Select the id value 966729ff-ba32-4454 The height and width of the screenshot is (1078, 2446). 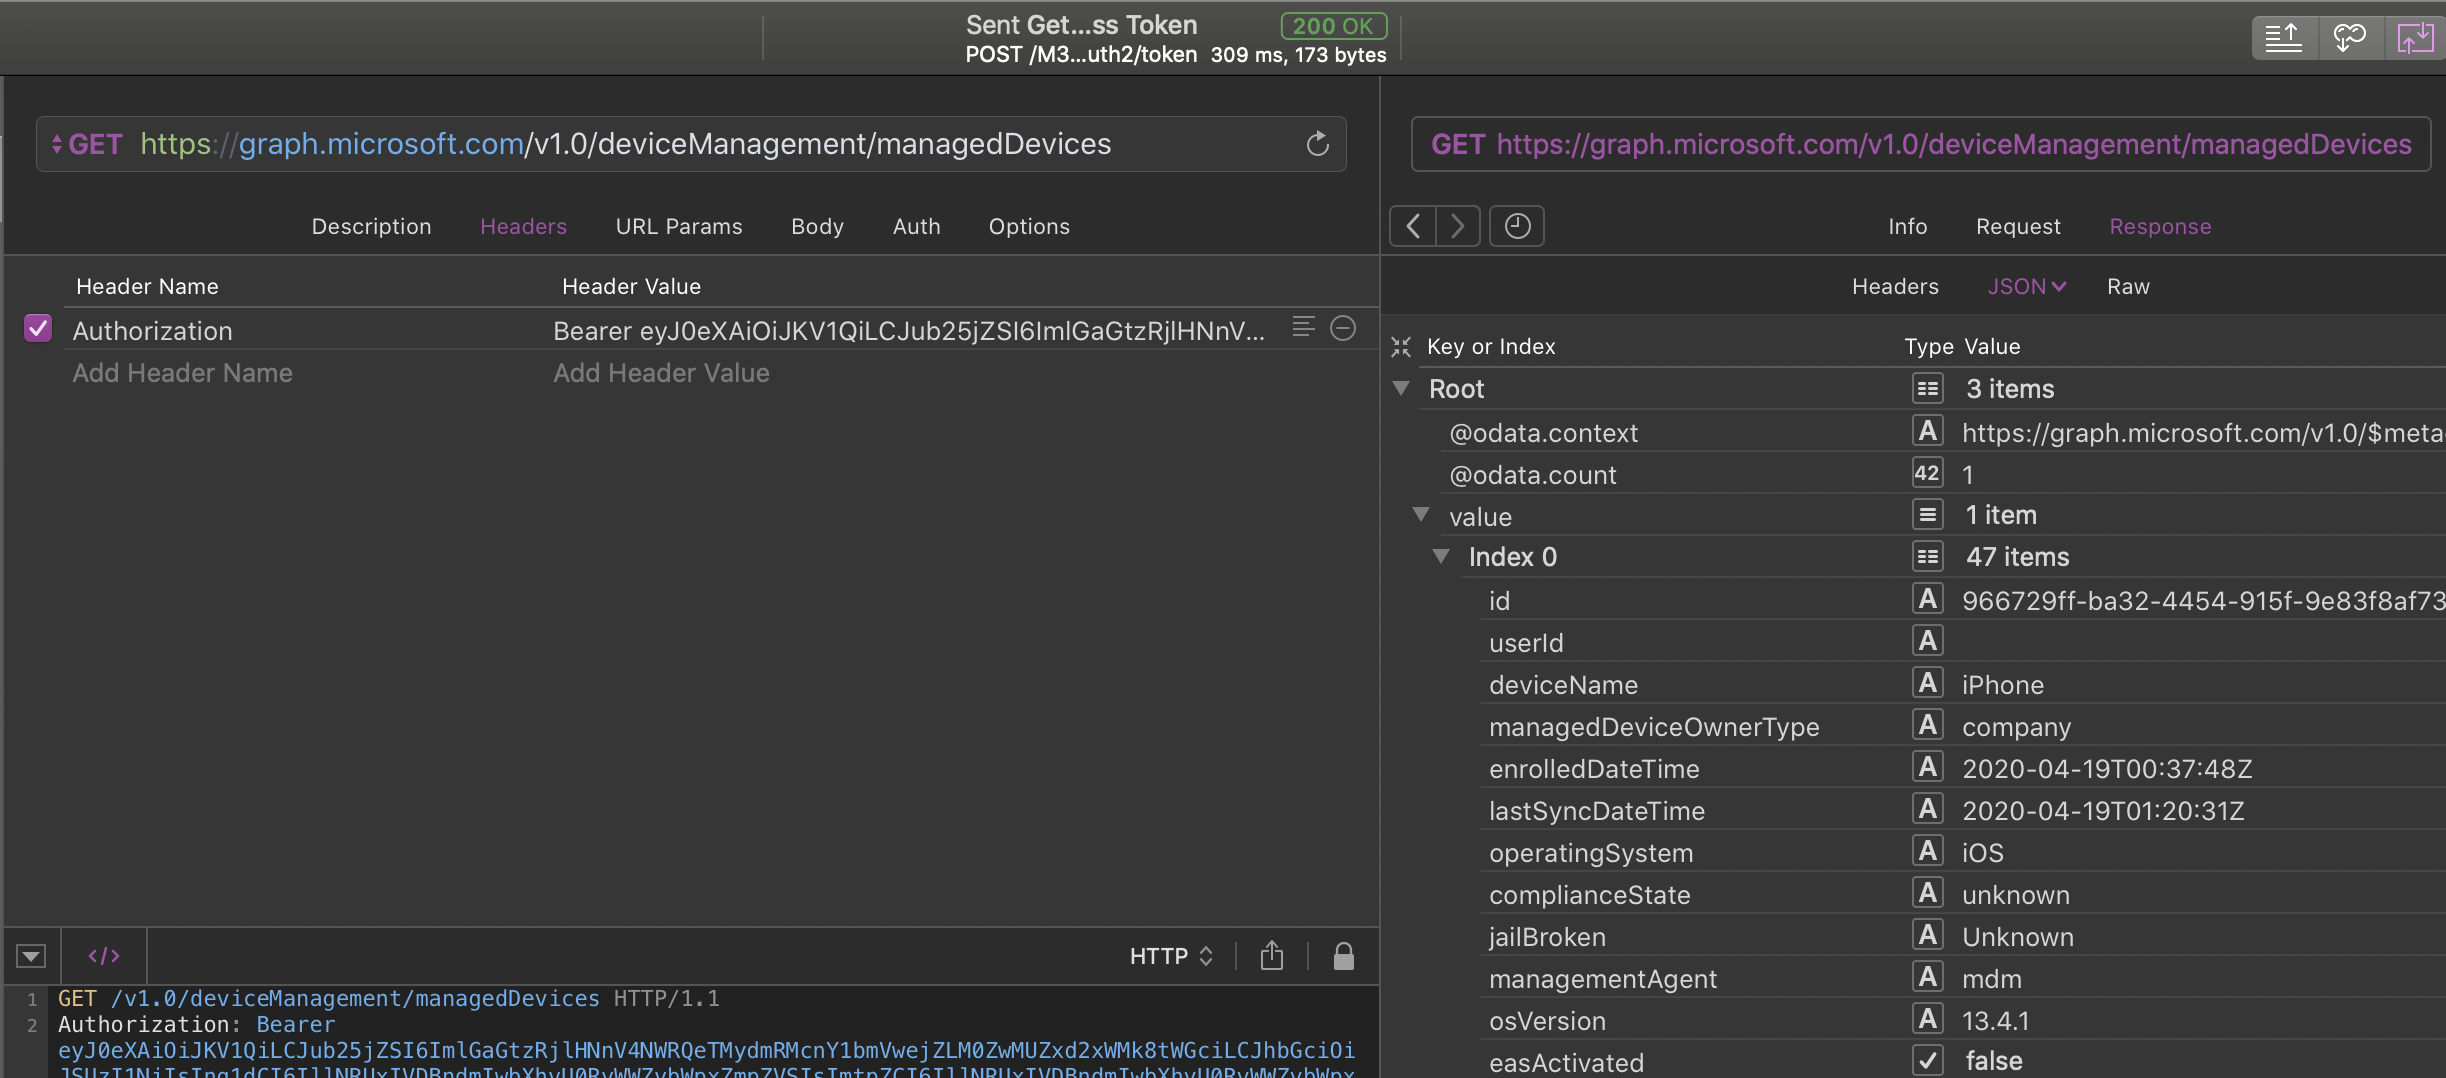pos(2203,601)
